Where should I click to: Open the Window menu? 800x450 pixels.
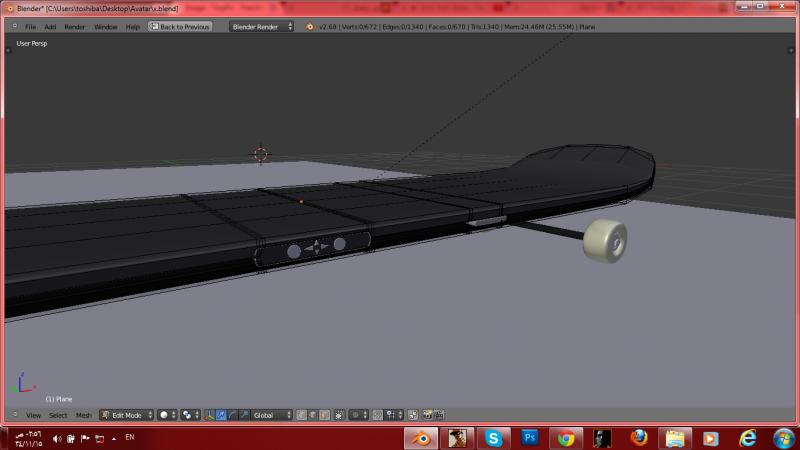pos(106,27)
